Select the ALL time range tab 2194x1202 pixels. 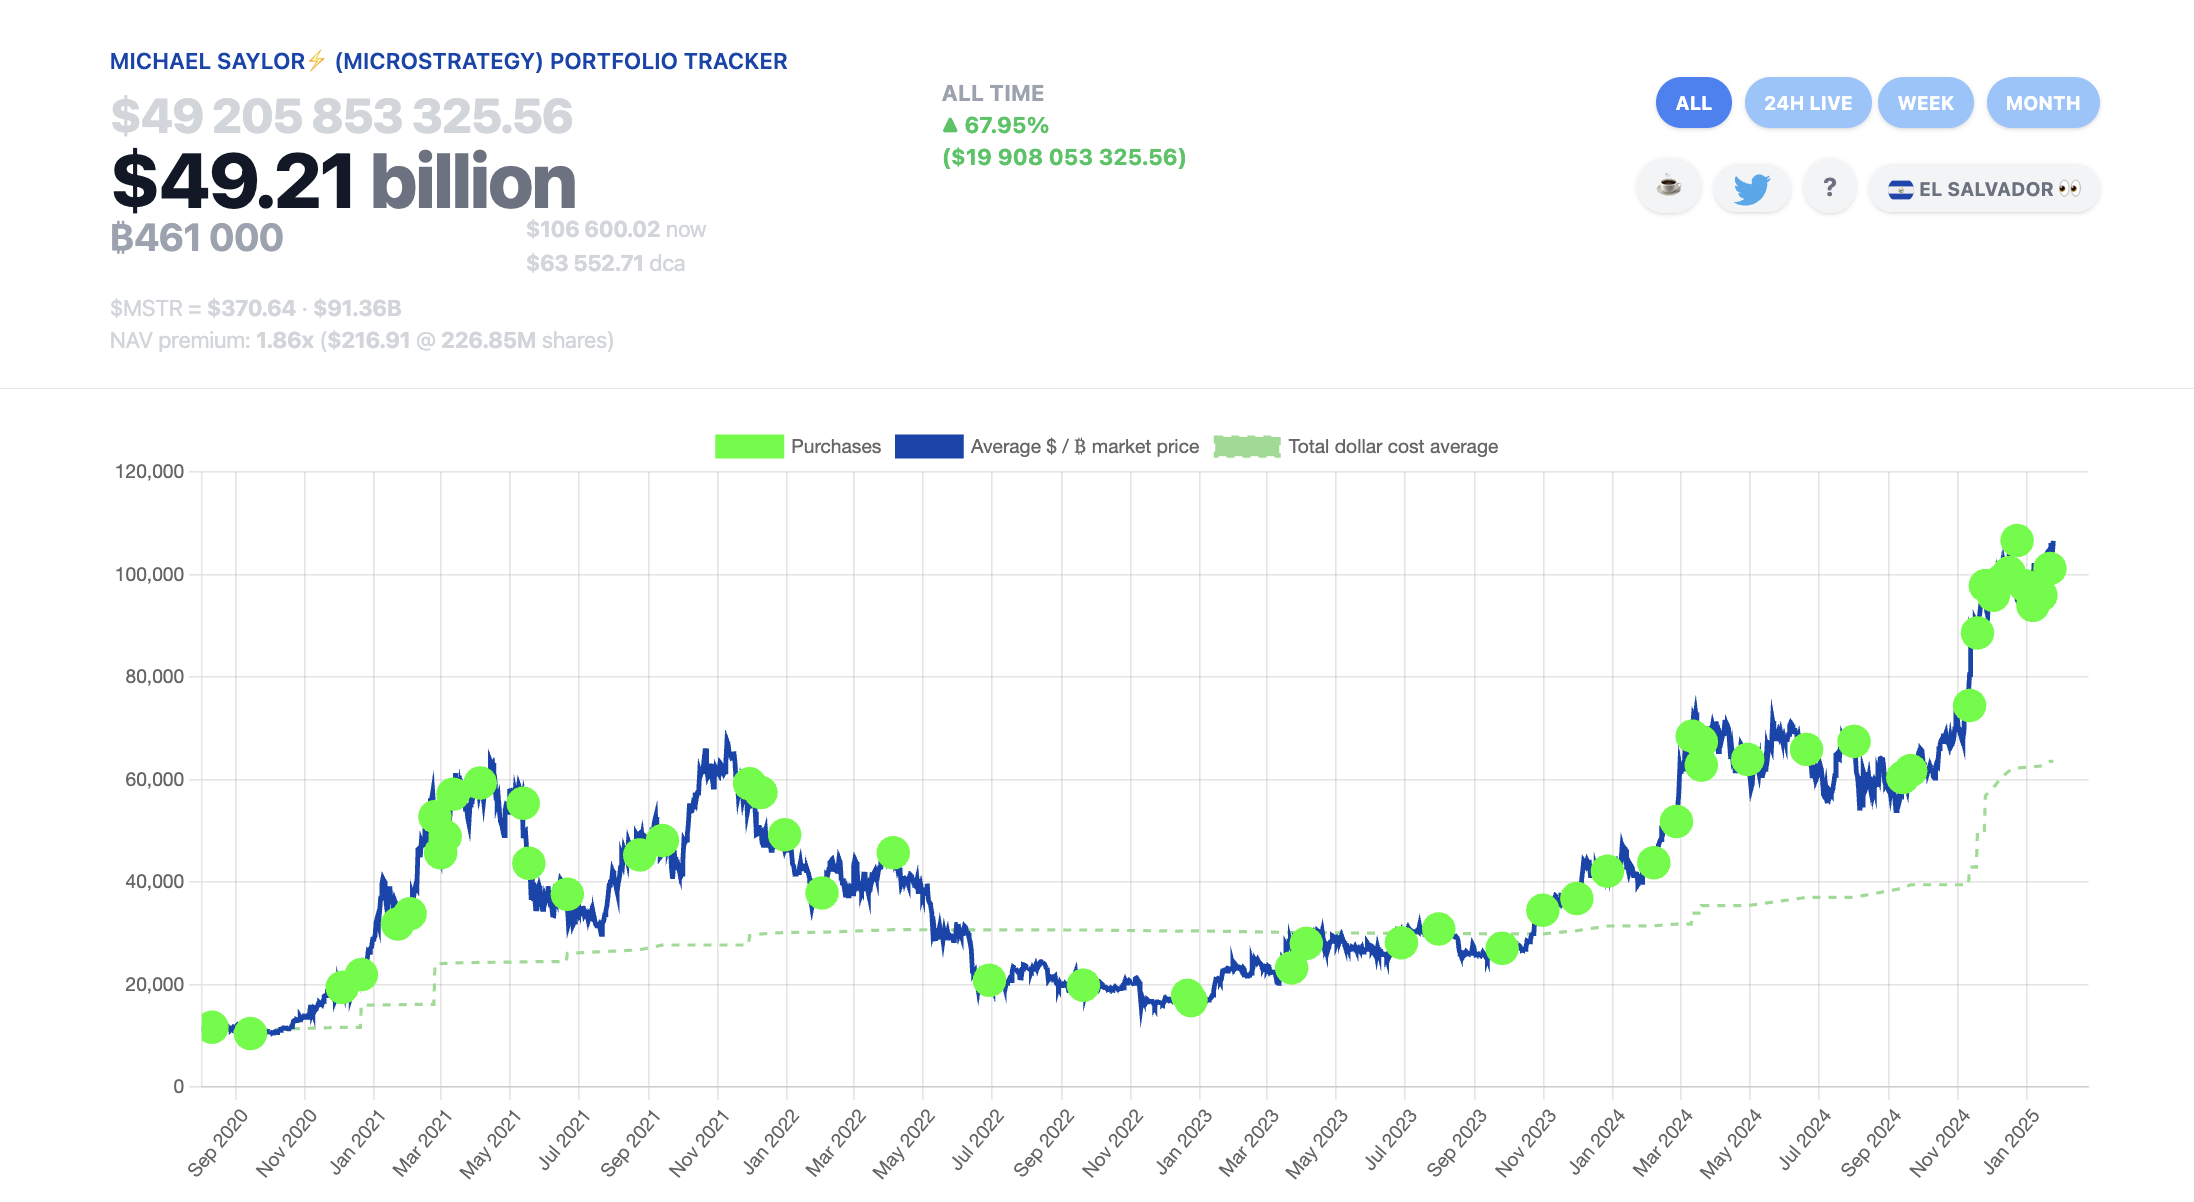(x=1693, y=103)
